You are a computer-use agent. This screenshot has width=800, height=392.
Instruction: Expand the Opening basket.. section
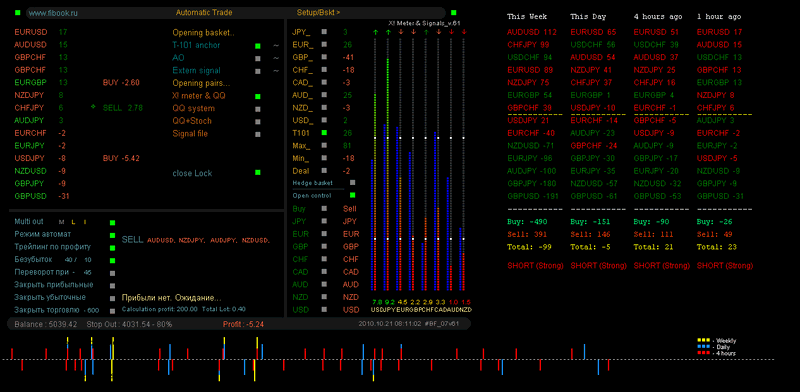tap(204, 33)
